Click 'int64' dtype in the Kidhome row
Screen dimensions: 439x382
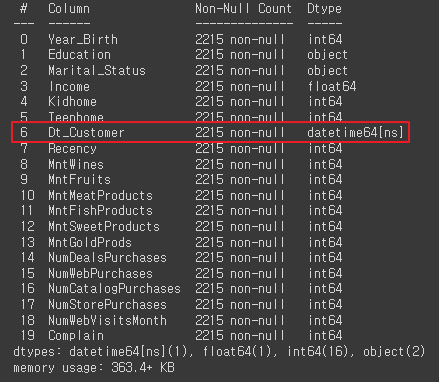coord(325,102)
